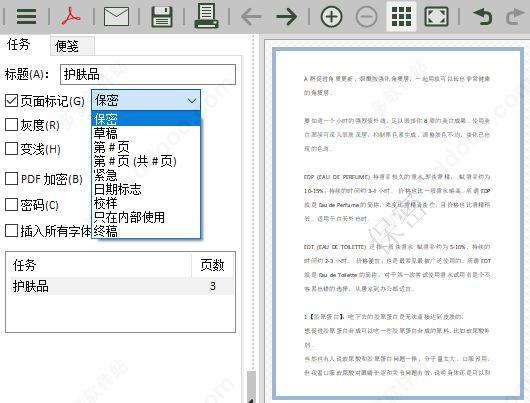530x403 pixels.
Task: Click the email envelope icon
Action: pyautogui.click(x=116, y=17)
